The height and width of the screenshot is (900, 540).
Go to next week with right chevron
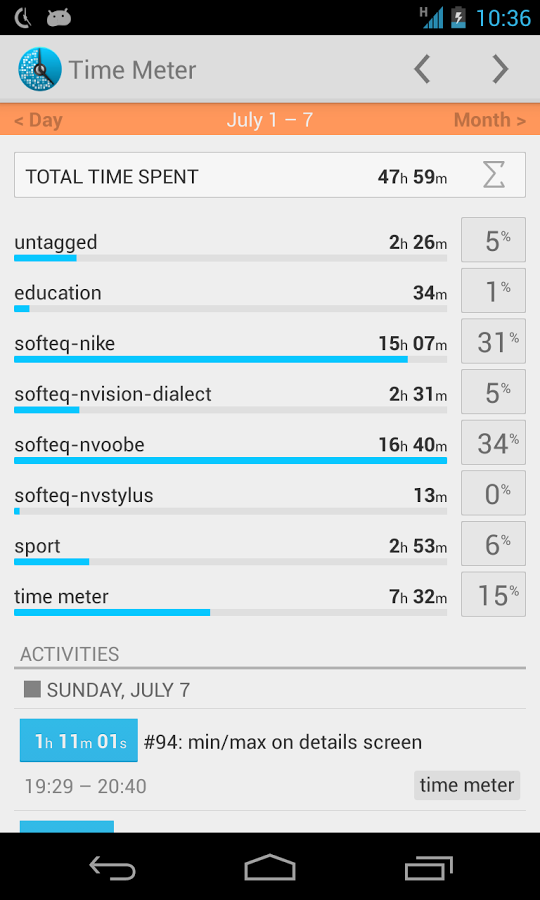(500, 69)
